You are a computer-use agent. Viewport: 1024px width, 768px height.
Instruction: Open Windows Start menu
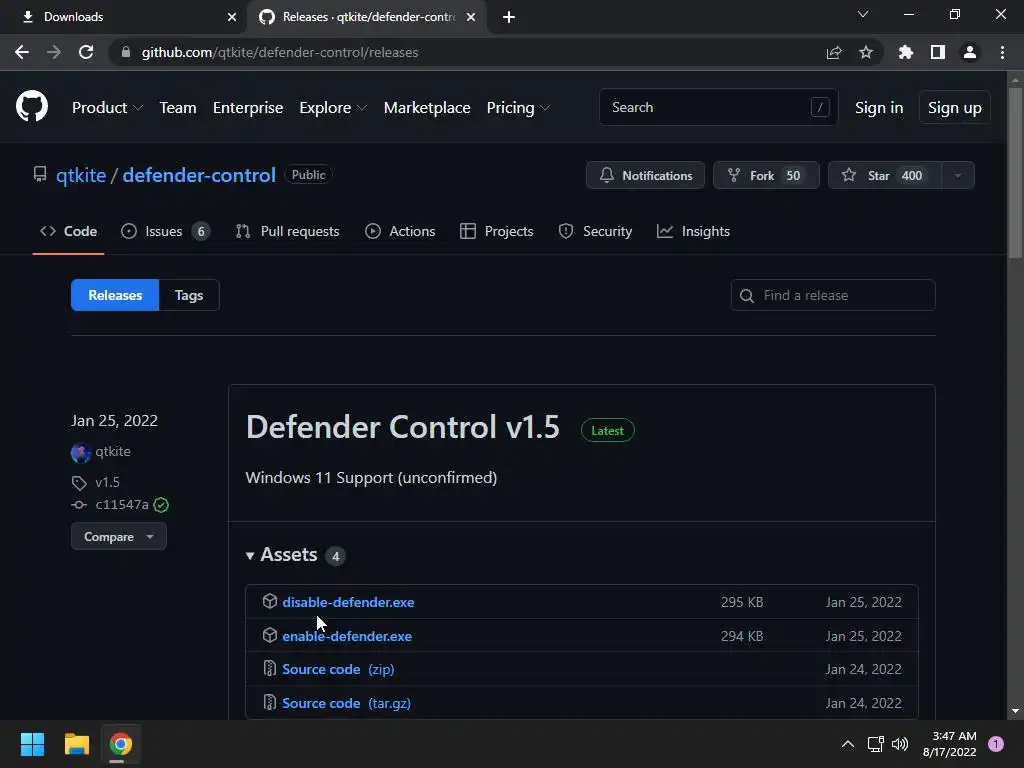[x=32, y=744]
